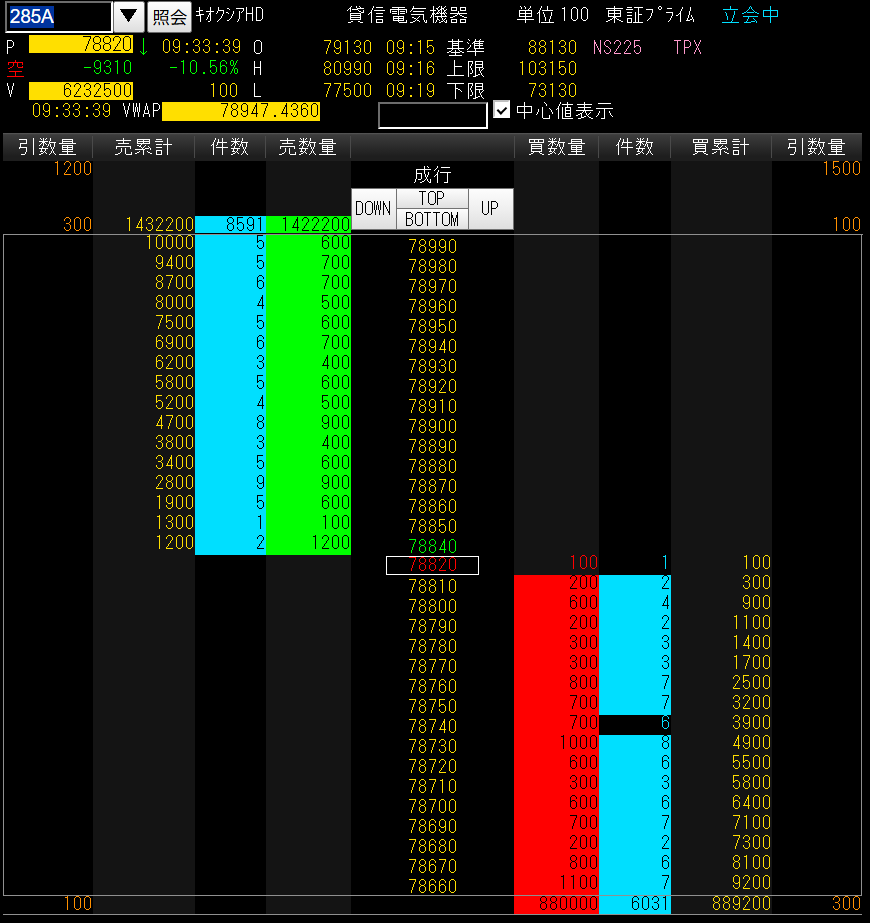The width and height of the screenshot is (870, 923).
Task: Click the red 空 short-sale indicator
Action: point(15,69)
